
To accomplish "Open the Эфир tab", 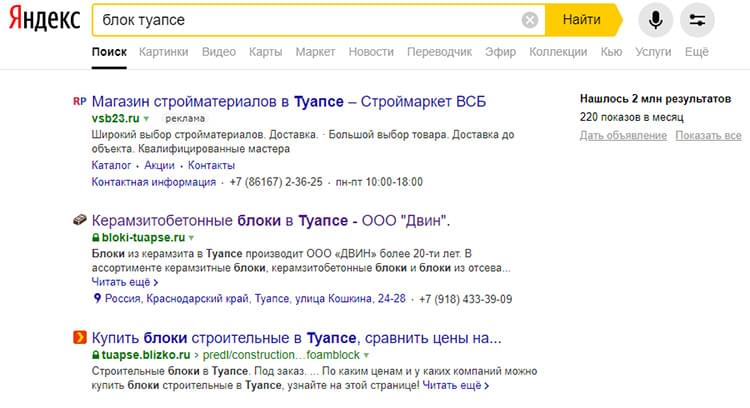I will (500, 52).
